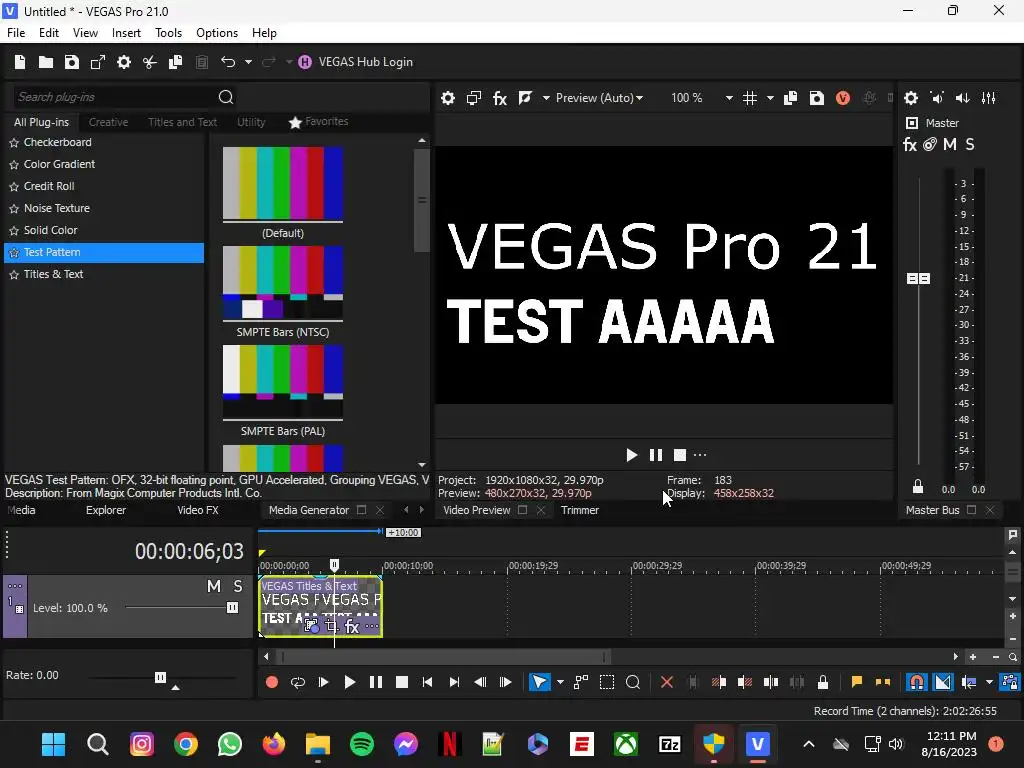
Task: Choose the (Default) test pattern preset
Action: pyautogui.click(x=283, y=193)
